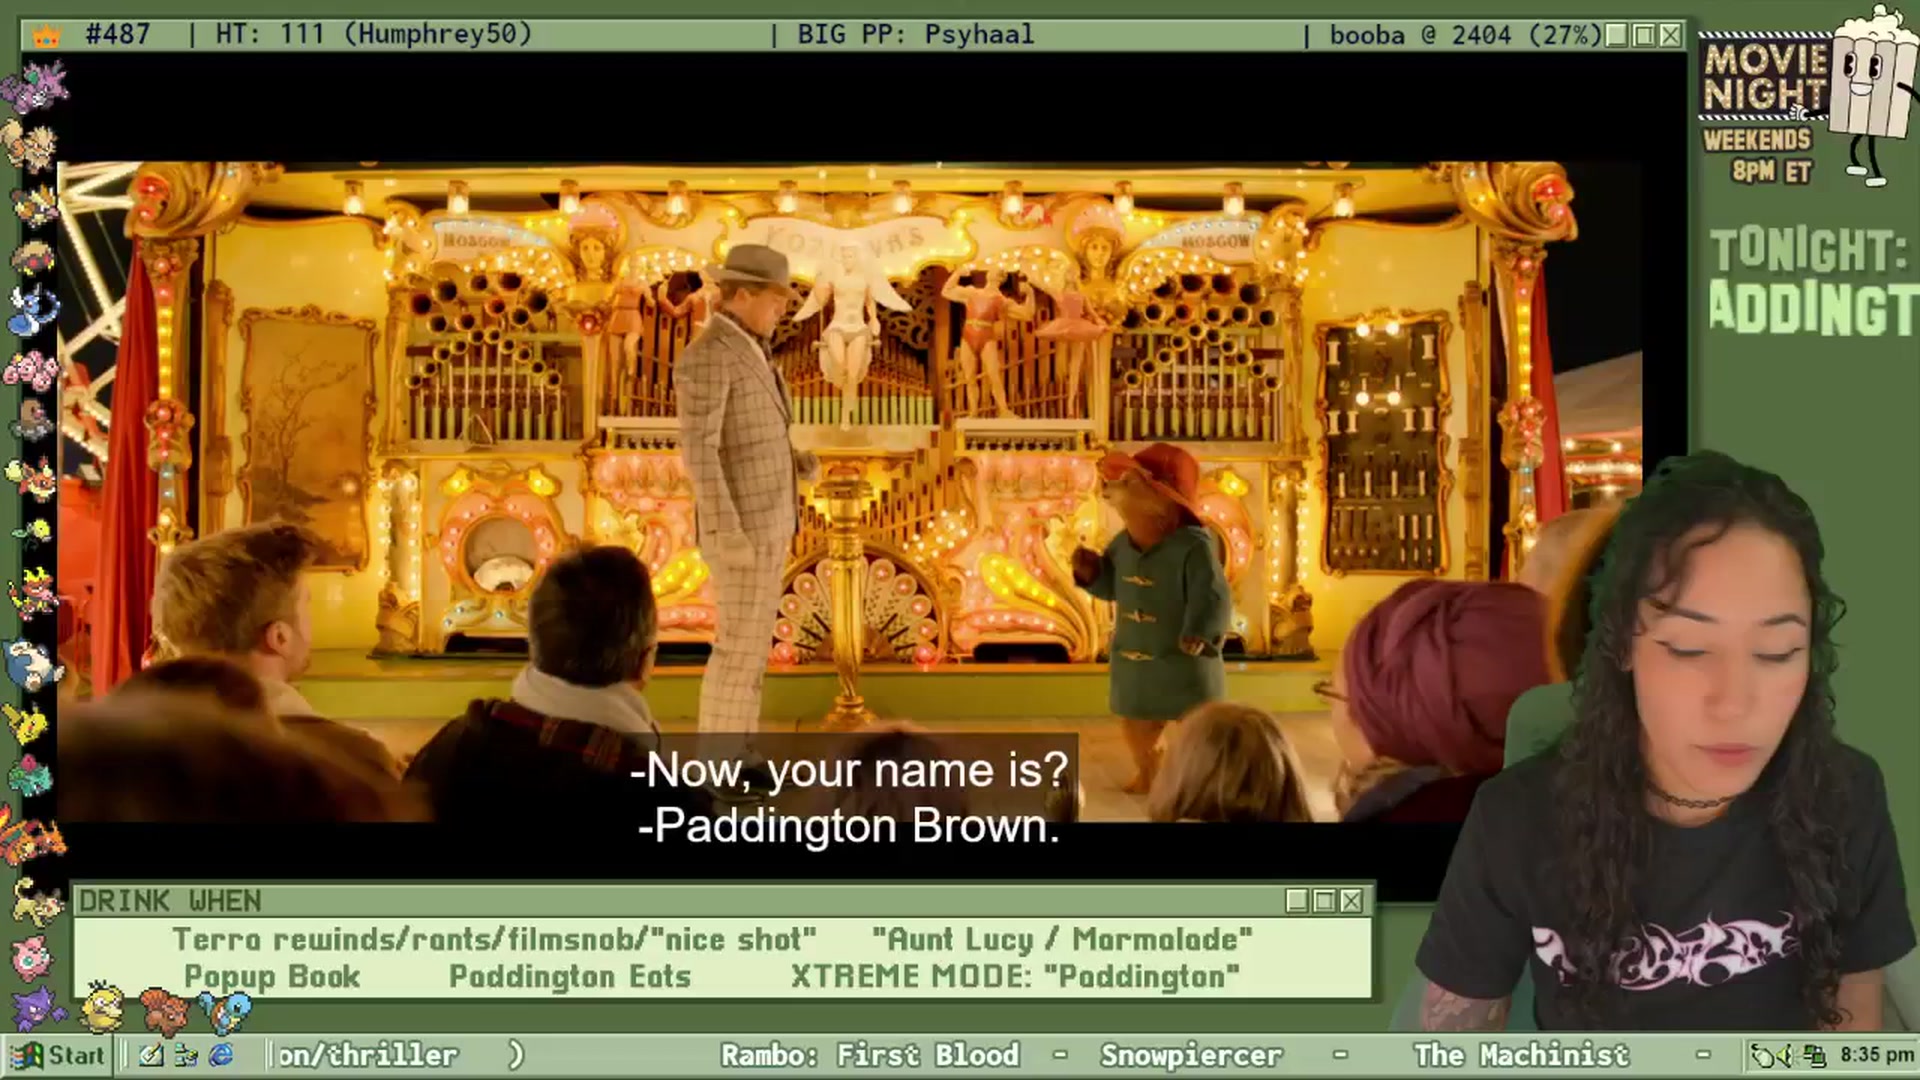Click the speaker volume tray icon
The image size is (1920, 1080).
click(x=1786, y=1056)
